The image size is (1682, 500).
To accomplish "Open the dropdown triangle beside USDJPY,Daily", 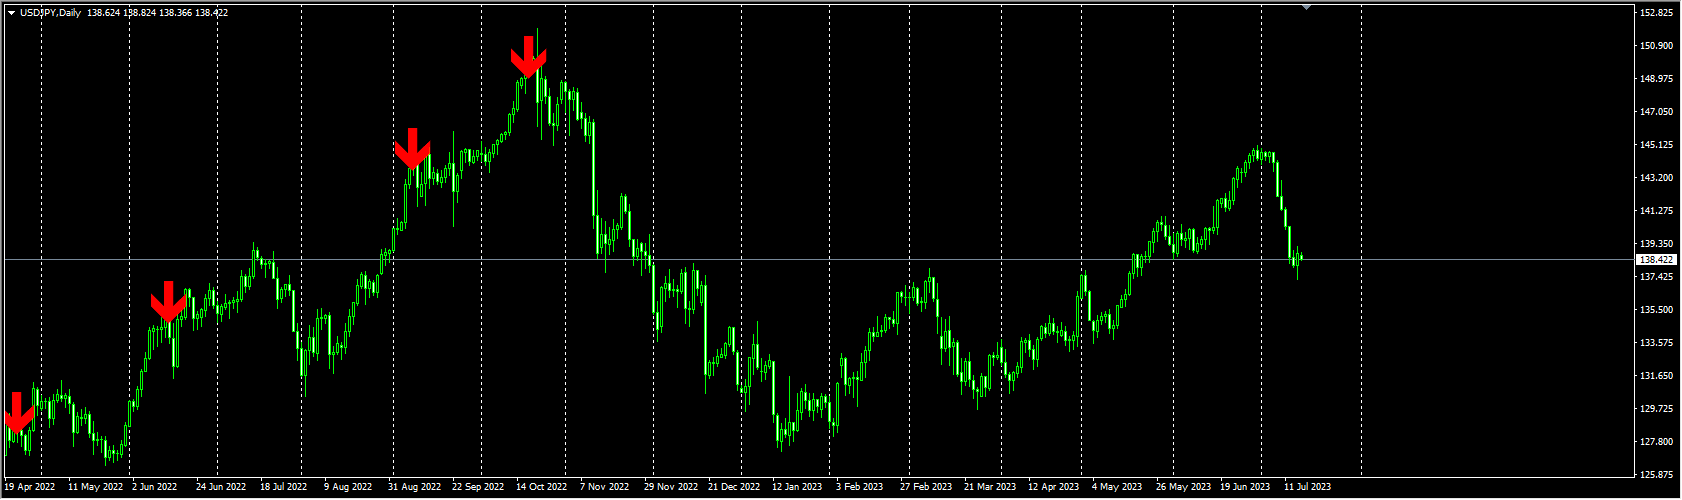I will coord(11,13).
